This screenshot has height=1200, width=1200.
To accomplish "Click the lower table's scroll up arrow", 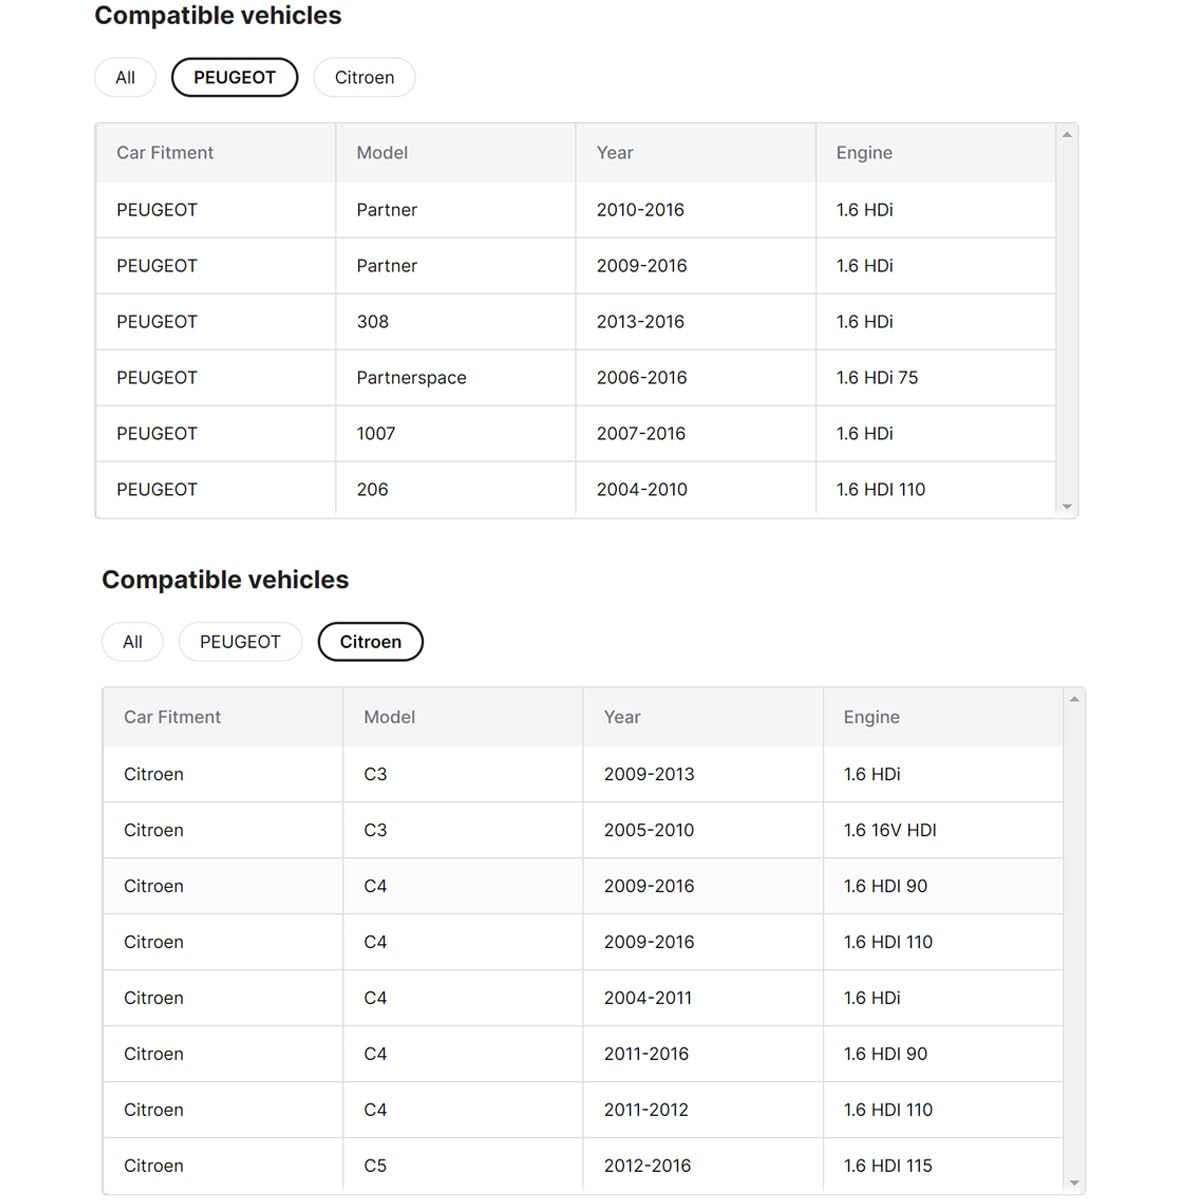I will point(1074,699).
